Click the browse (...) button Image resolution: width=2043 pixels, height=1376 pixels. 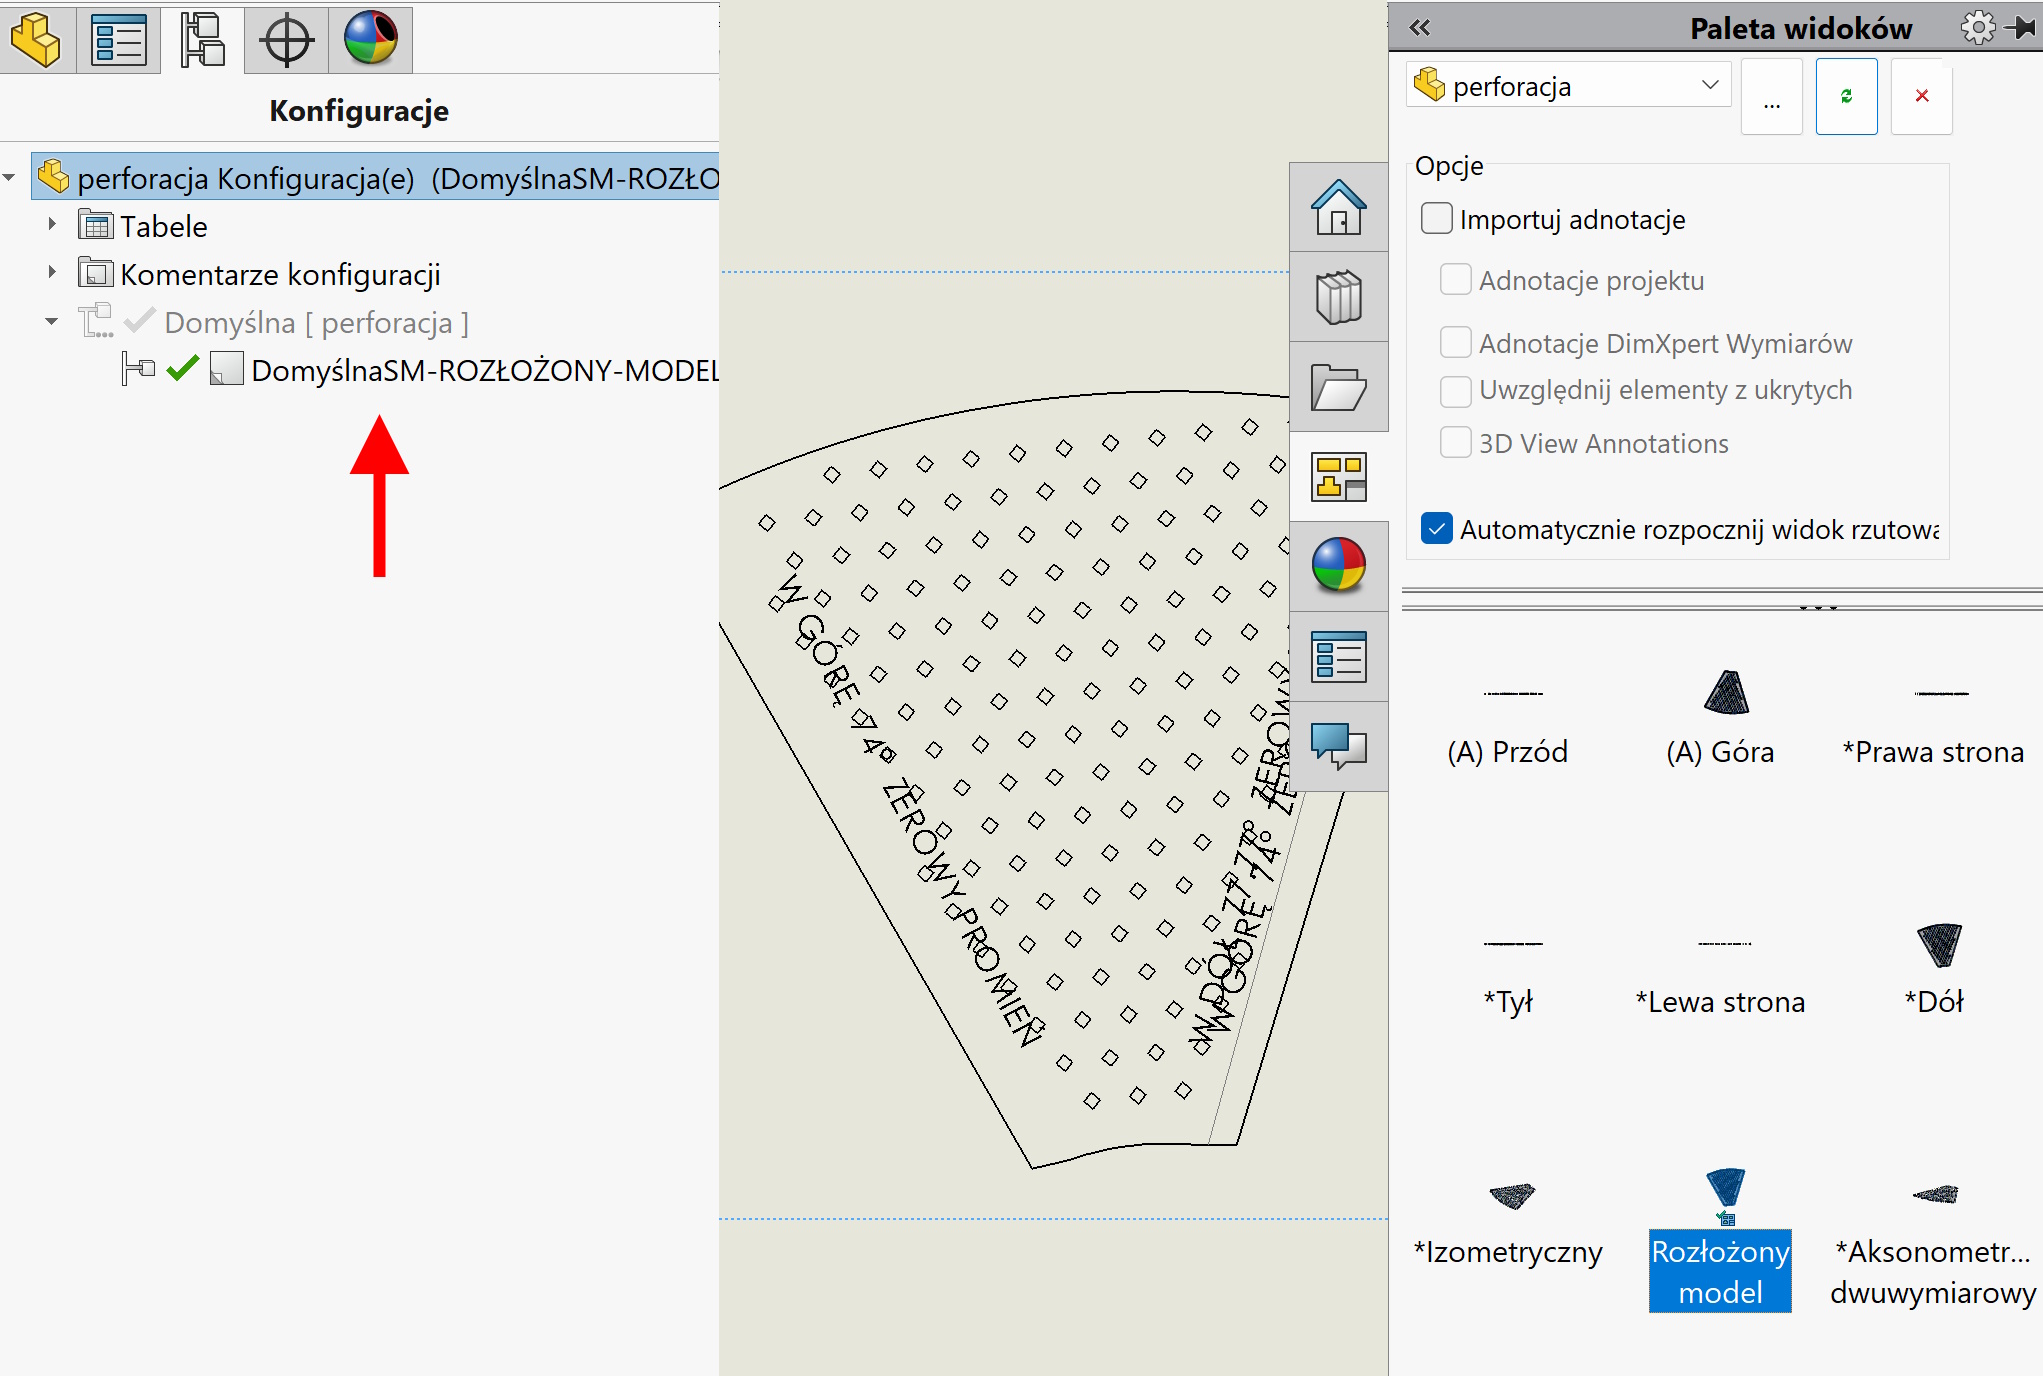pyautogui.click(x=1771, y=97)
